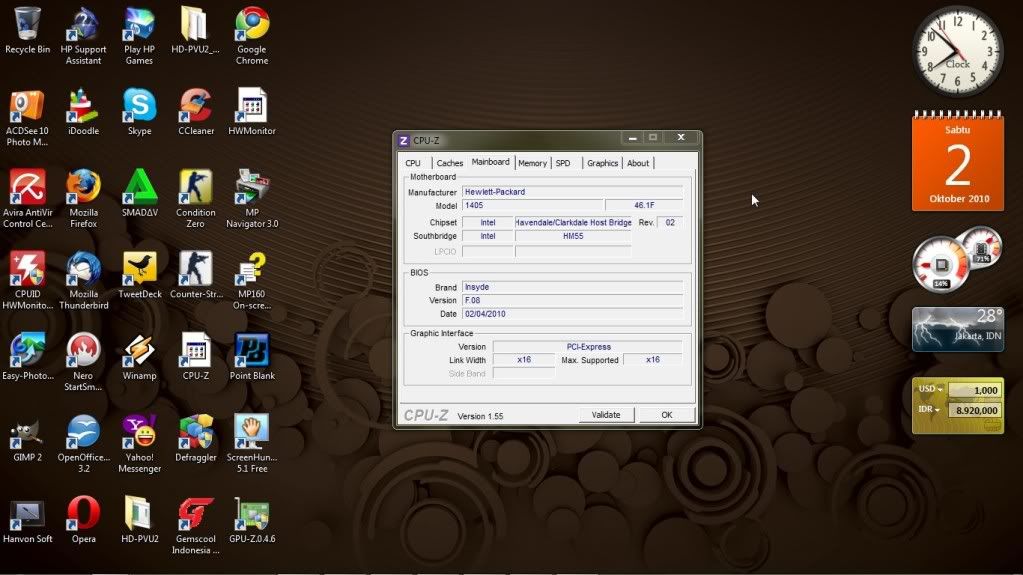Launch the iDoodle shortcut
Image resolution: width=1023 pixels, height=575 pixels.
pyautogui.click(x=84, y=112)
